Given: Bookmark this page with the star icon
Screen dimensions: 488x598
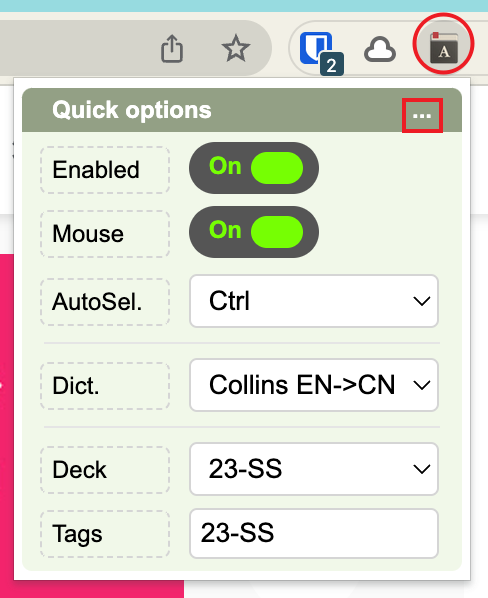Looking at the screenshot, I should tap(236, 48).
